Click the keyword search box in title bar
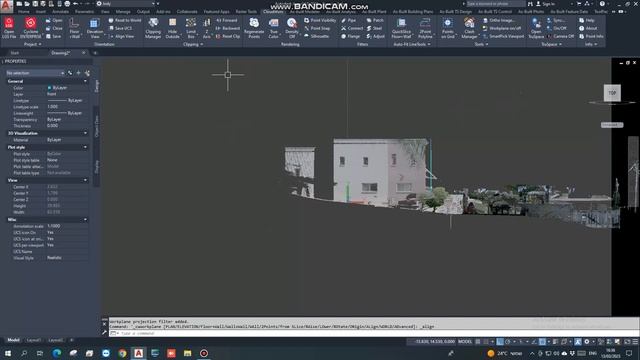The height and width of the screenshot is (360, 640). [496, 4]
